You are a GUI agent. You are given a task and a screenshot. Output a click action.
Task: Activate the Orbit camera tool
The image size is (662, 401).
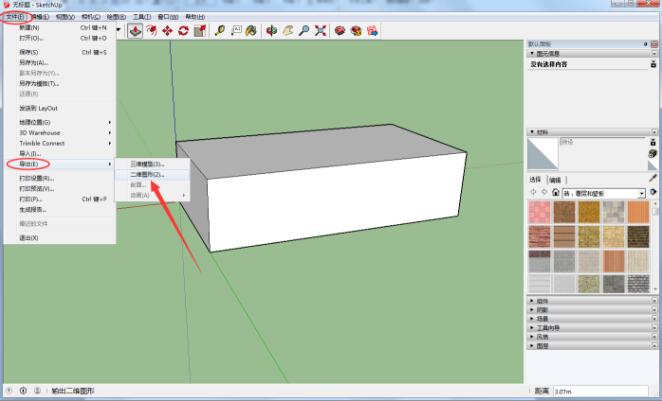271,31
